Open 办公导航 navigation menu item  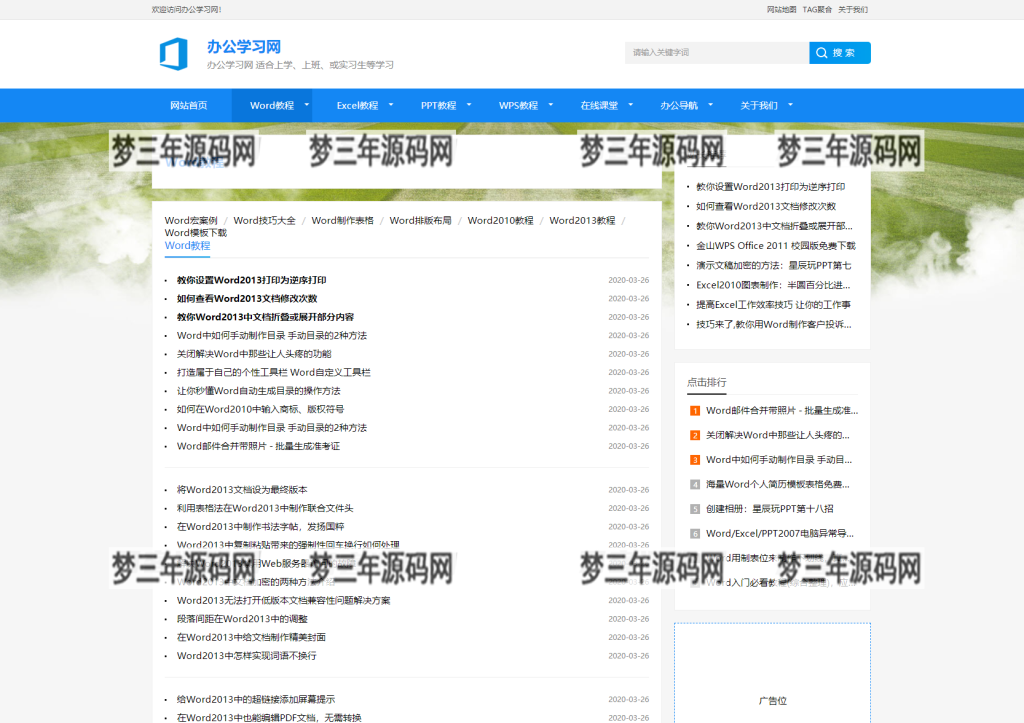(x=679, y=105)
